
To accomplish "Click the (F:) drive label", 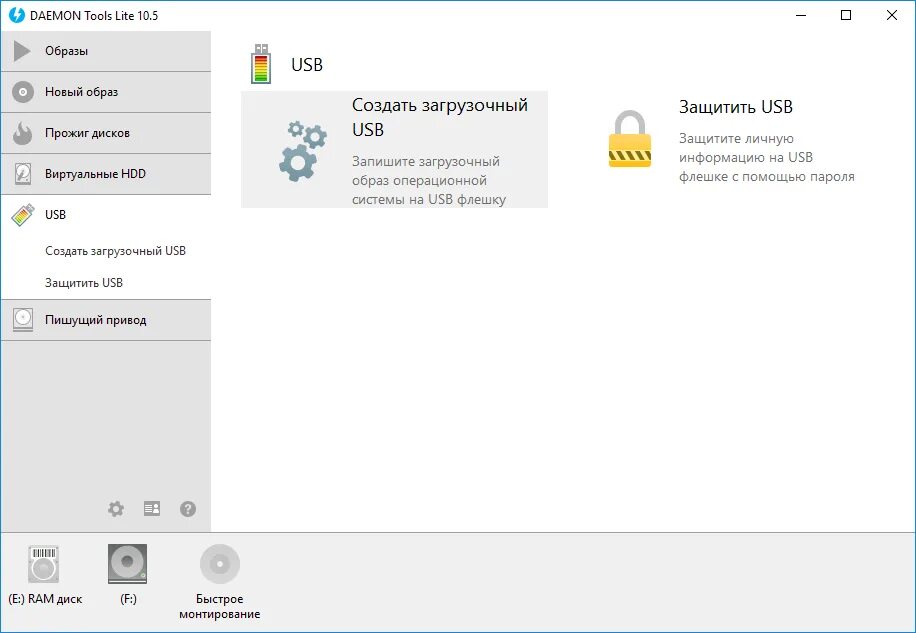I will click(128, 599).
